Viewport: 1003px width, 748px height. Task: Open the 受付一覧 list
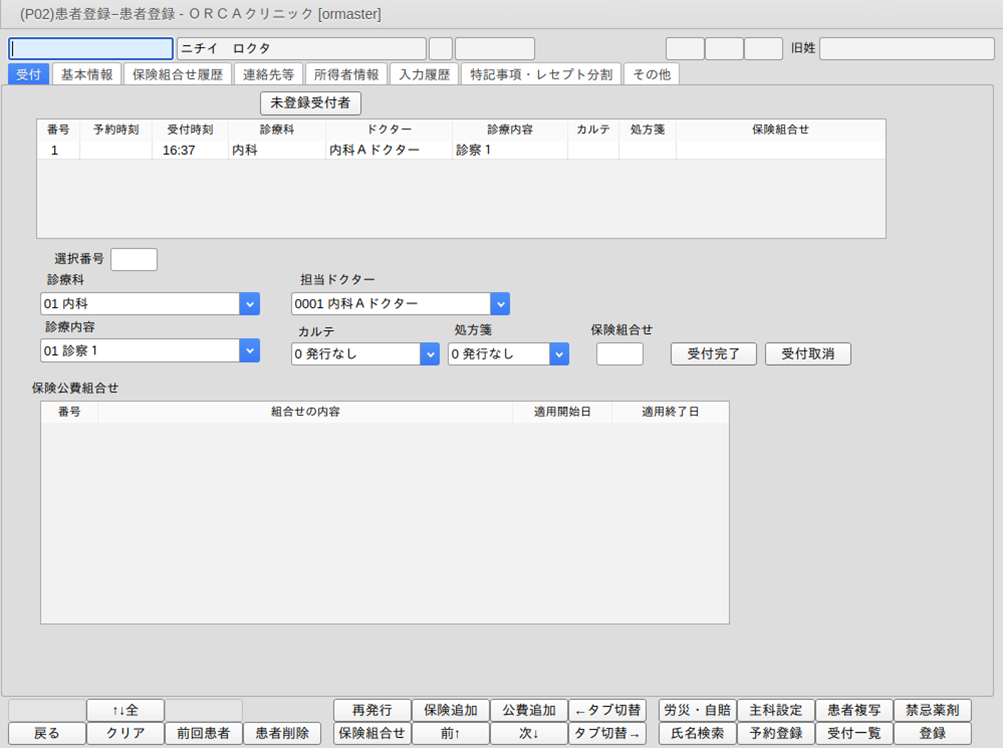[x=854, y=733]
